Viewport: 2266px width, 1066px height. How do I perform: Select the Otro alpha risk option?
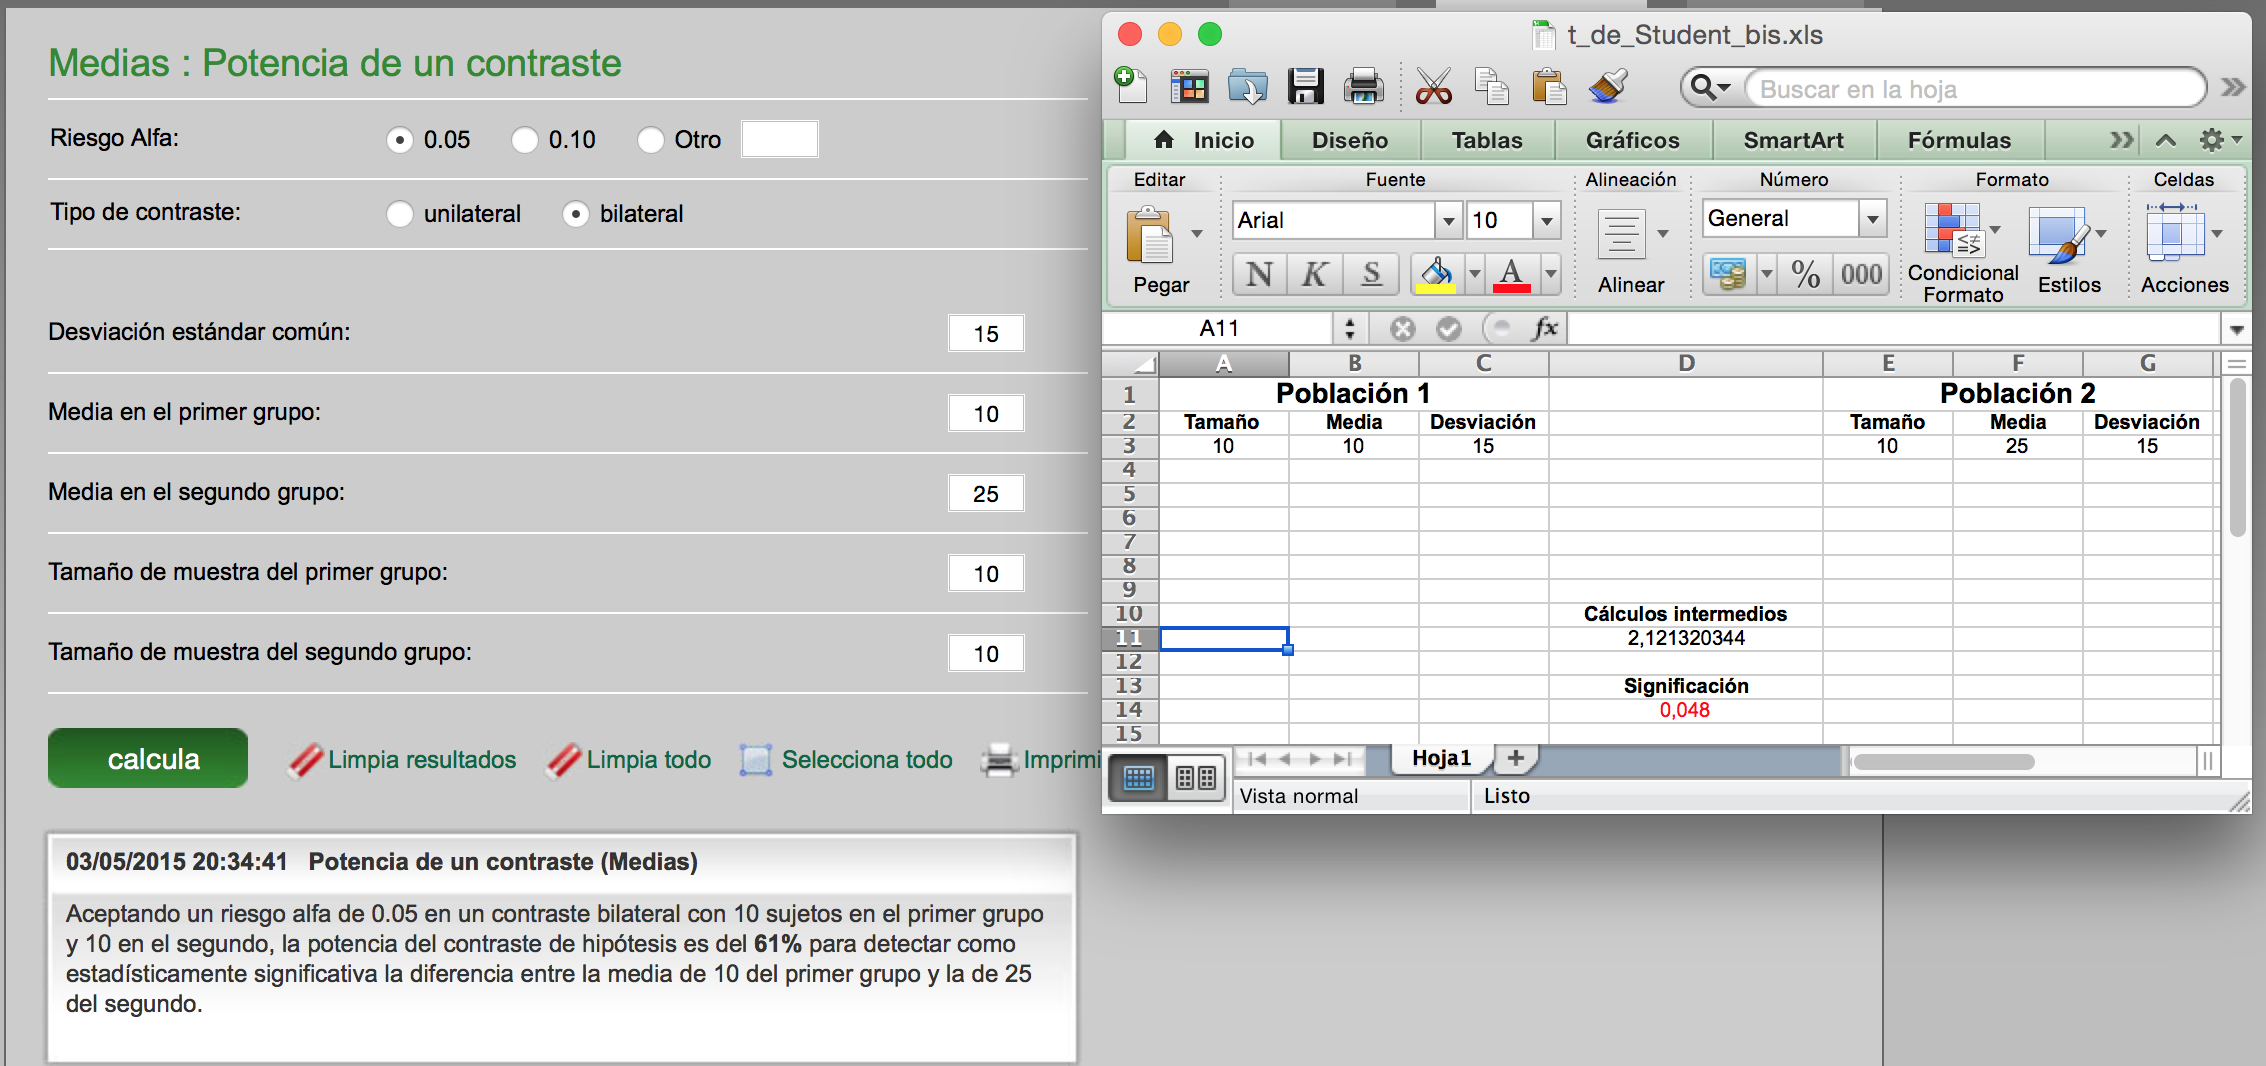pyautogui.click(x=651, y=140)
